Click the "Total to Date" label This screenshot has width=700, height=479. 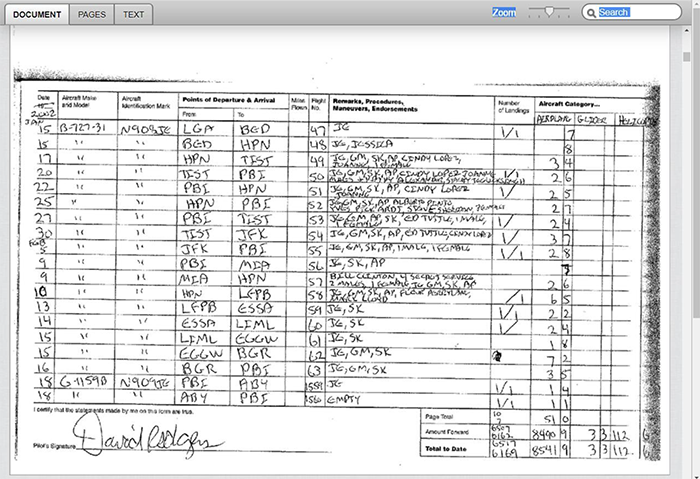[x=445, y=449]
